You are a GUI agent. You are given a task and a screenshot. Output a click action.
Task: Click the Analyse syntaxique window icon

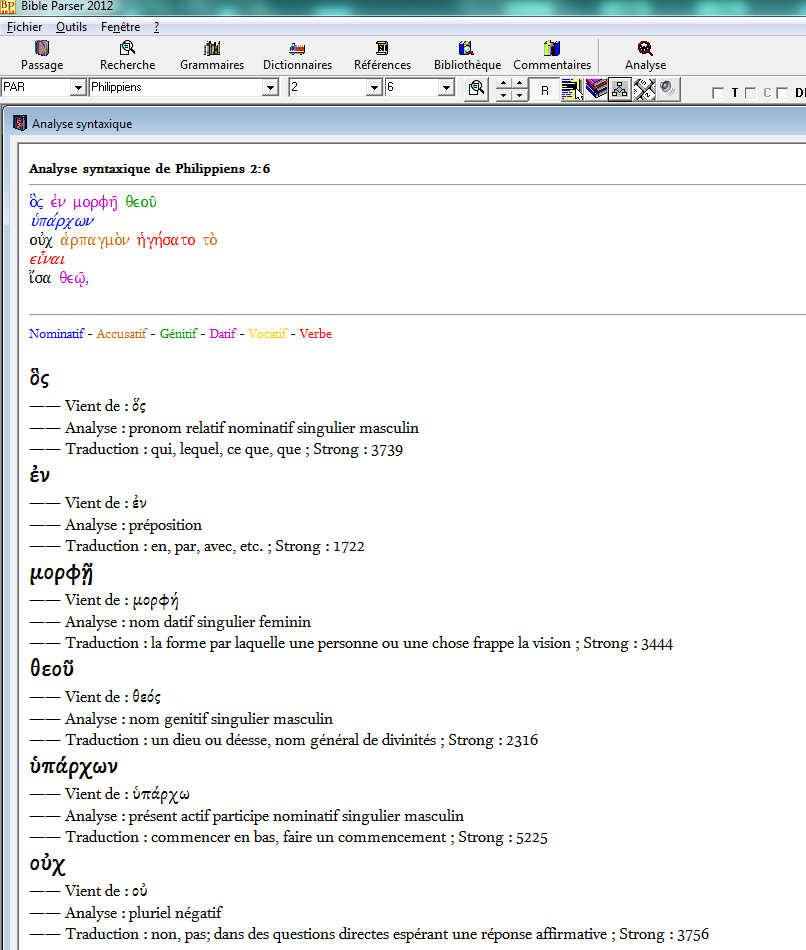(x=20, y=123)
